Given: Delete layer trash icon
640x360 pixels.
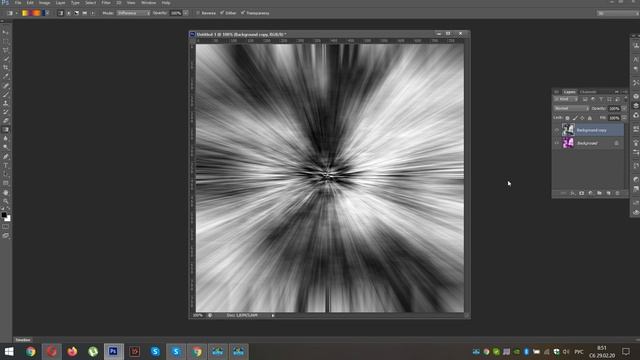Looking at the screenshot, I should [x=617, y=193].
